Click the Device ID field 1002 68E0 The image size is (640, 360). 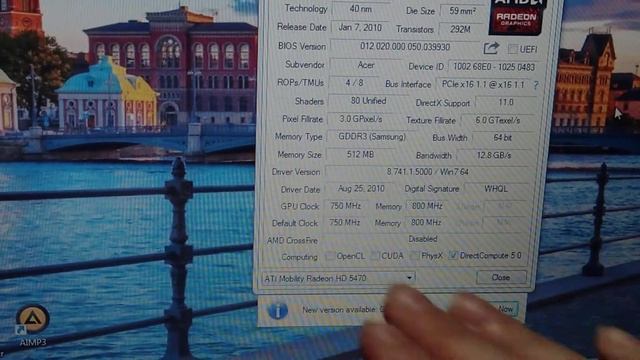pos(494,67)
